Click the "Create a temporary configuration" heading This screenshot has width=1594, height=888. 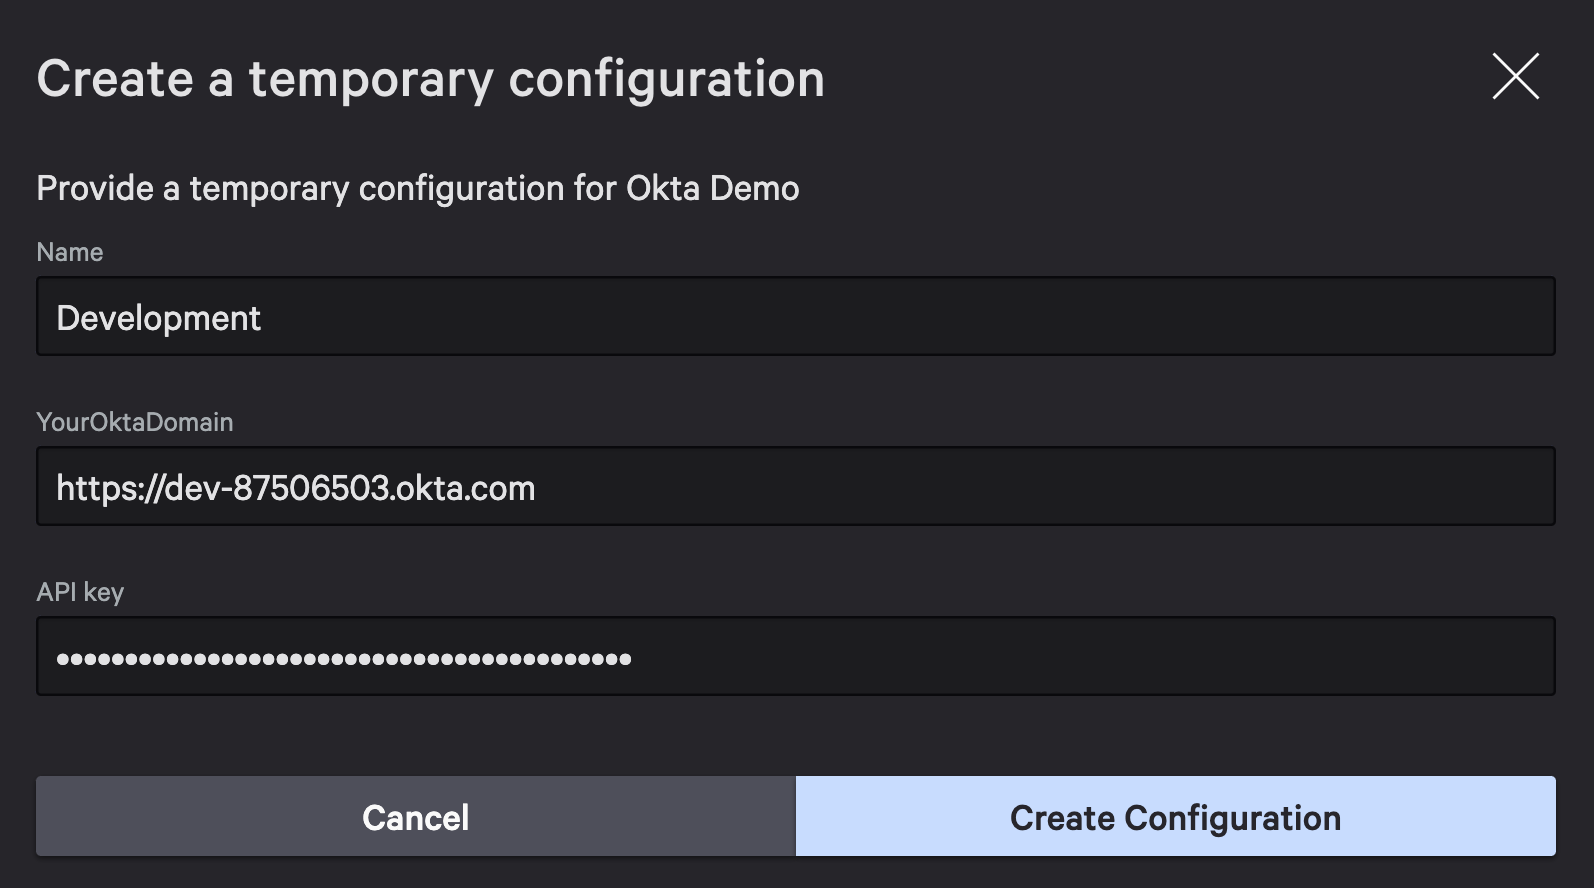click(x=430, y=79)
